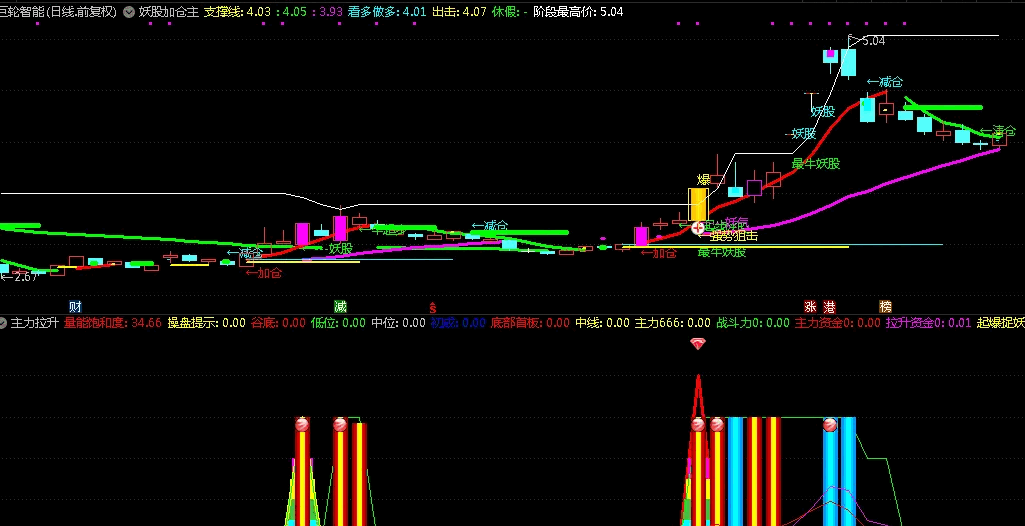Click the ←2.67 low price label
Image resolution: width=1025 pixels, height=526 pixels.
click(19, 277)
